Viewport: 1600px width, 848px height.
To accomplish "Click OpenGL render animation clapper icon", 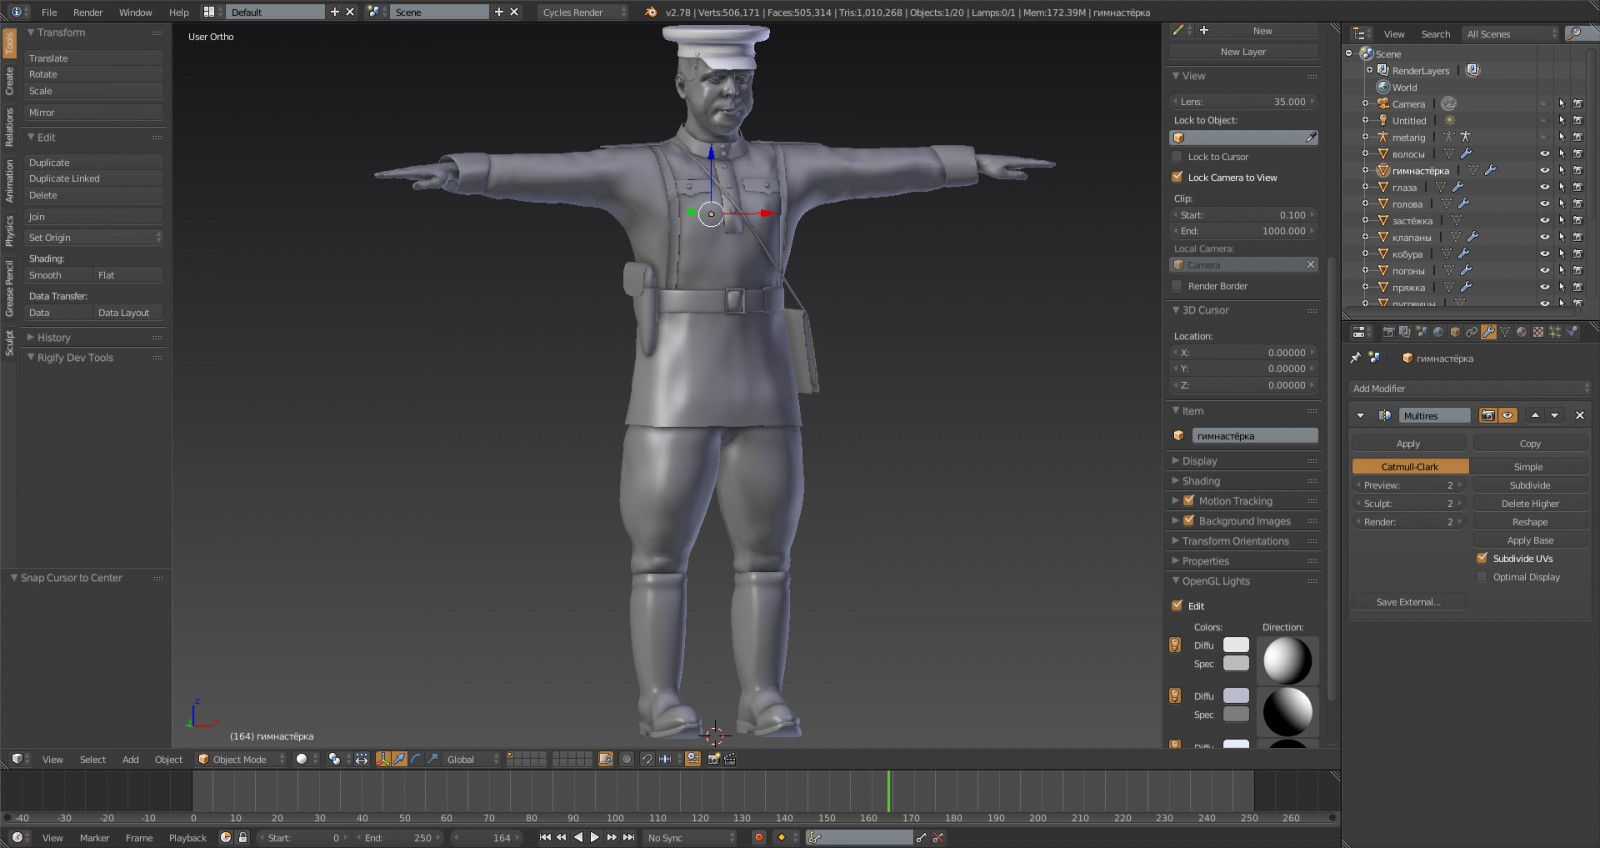I will pos(729,759).
